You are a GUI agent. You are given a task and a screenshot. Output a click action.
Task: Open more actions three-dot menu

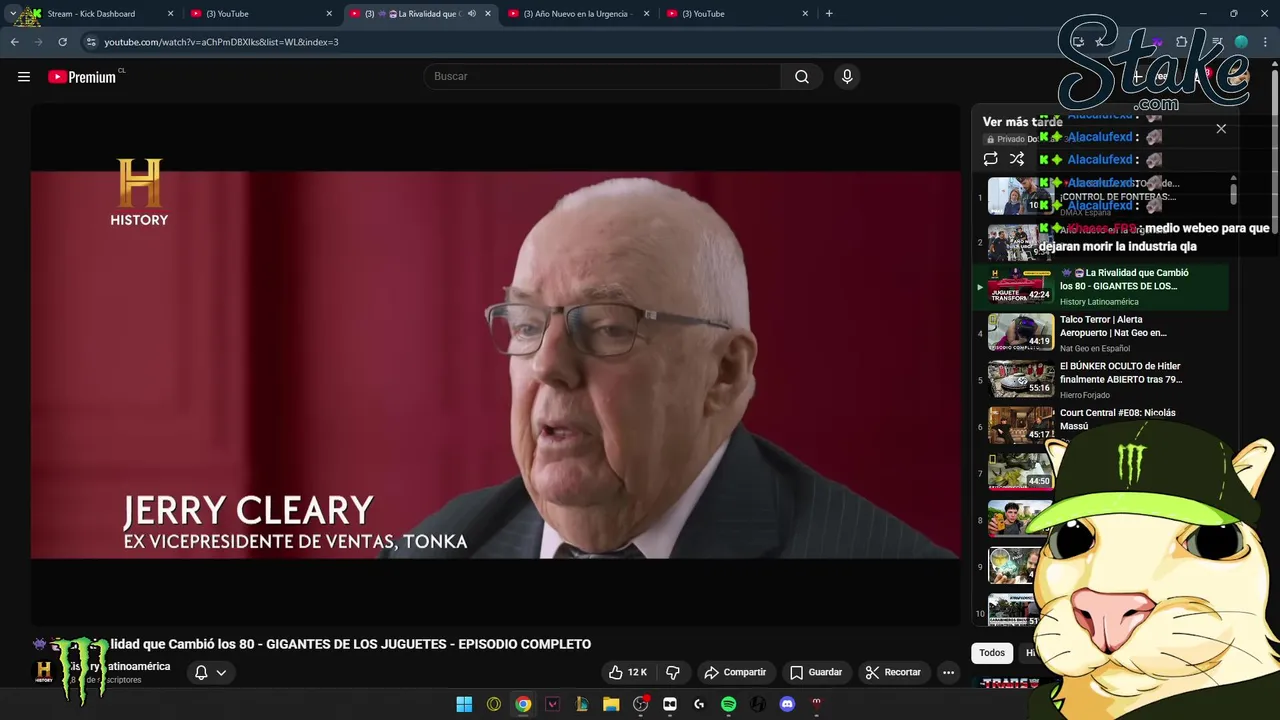point(949,672)
